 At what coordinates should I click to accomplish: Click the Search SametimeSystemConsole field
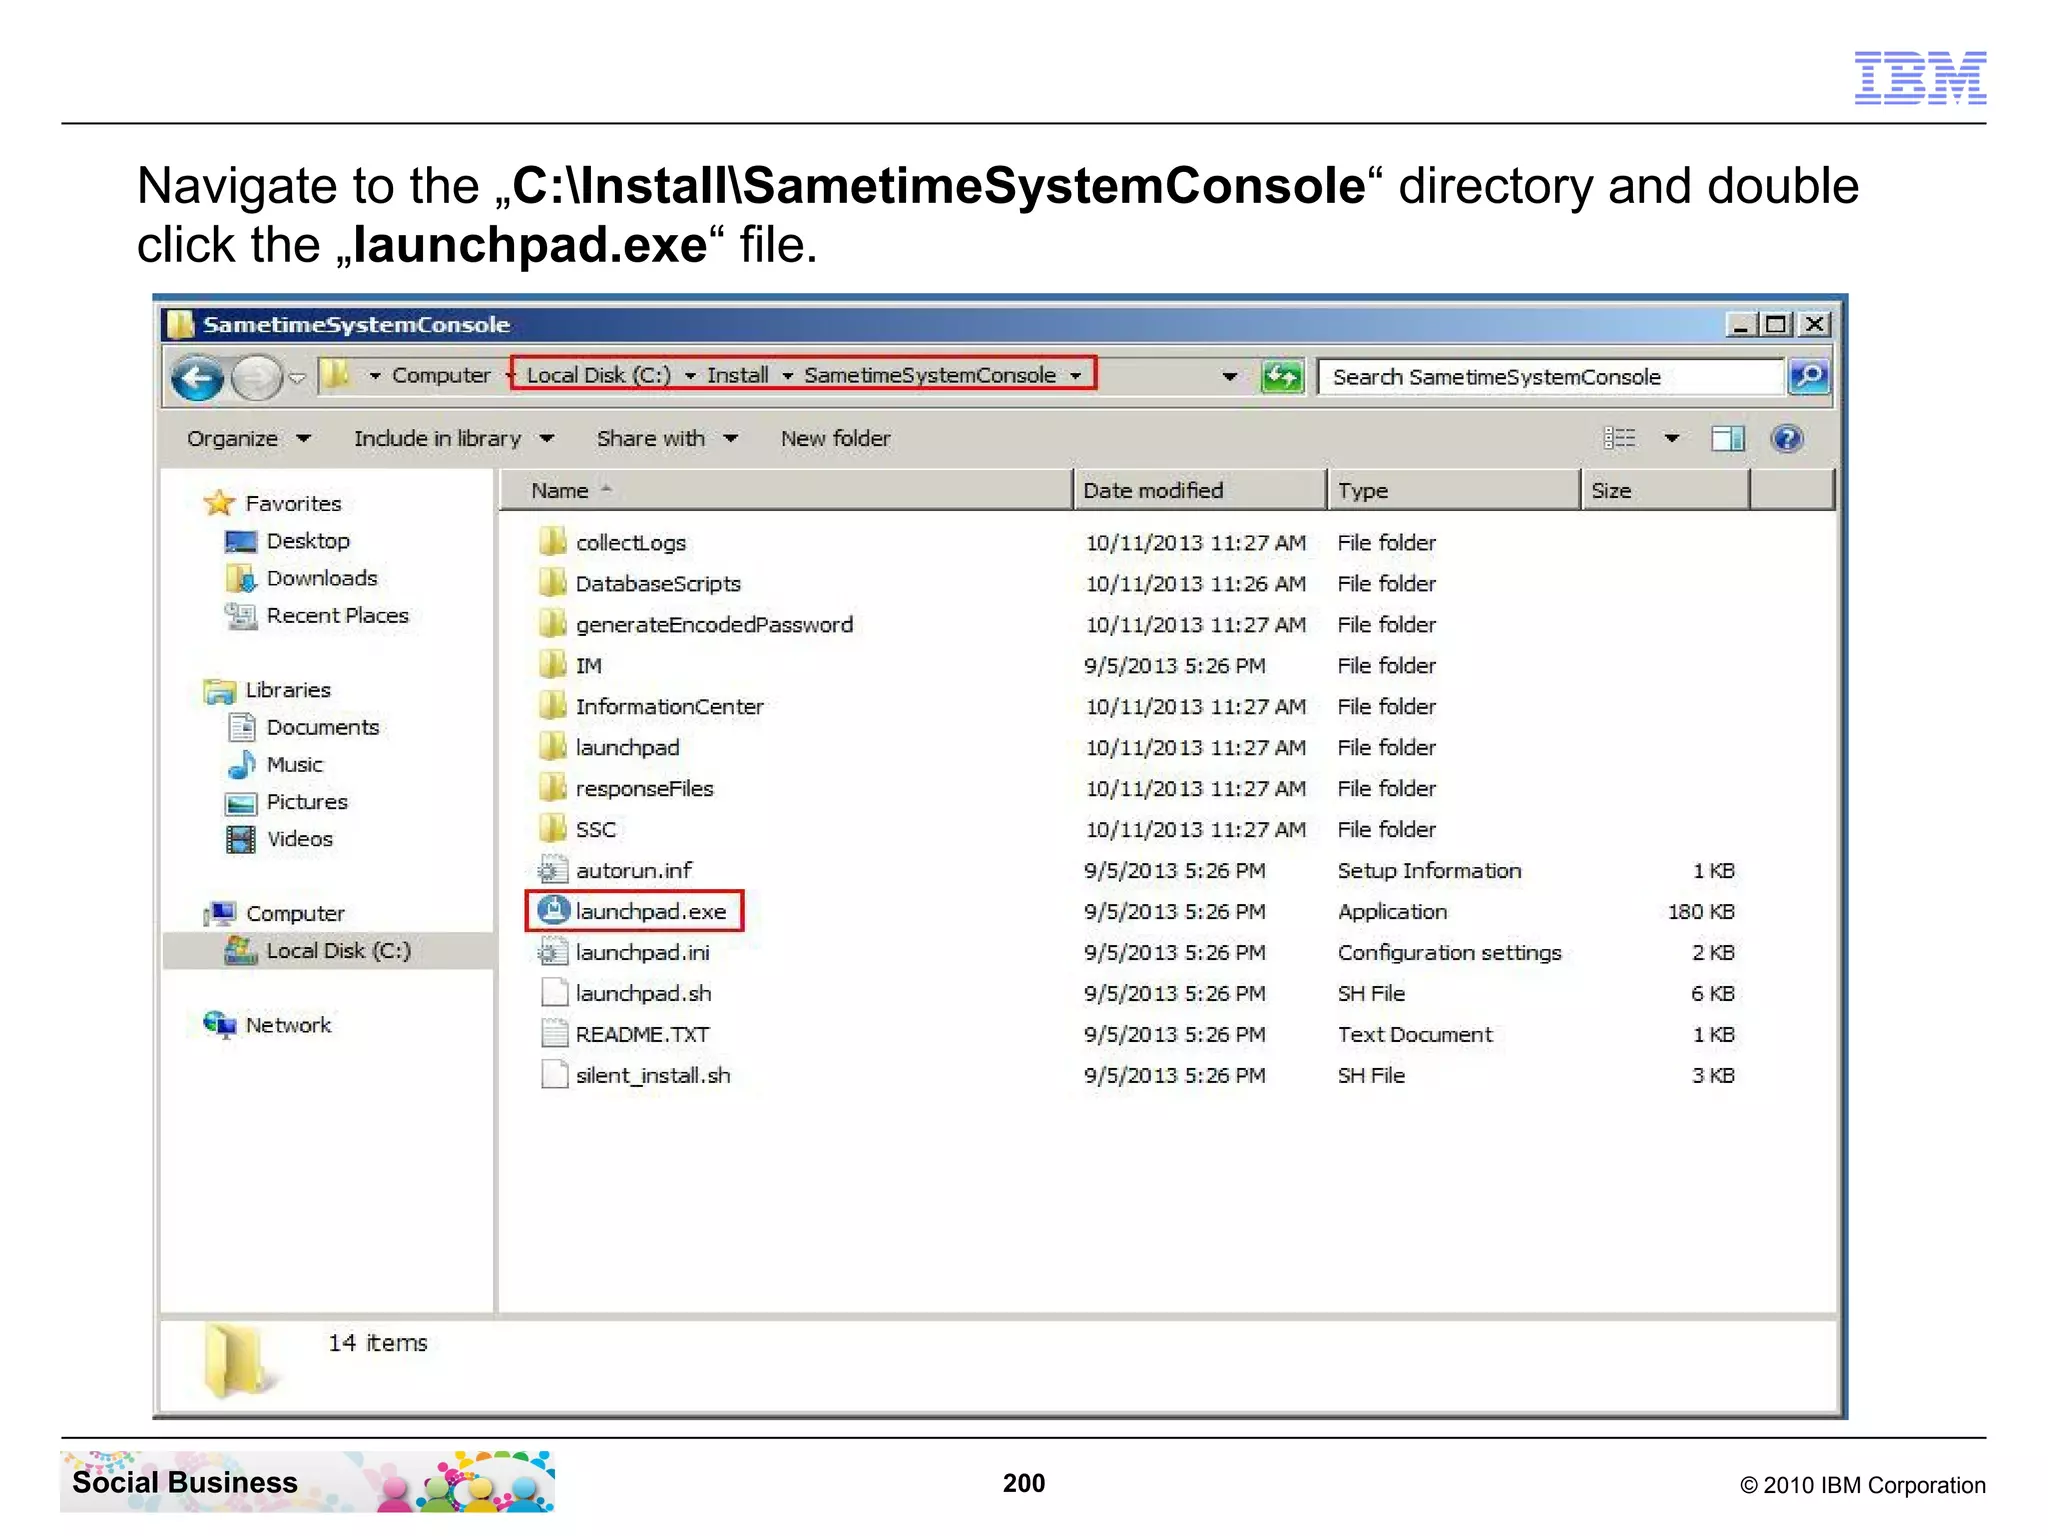[1551, 377]
